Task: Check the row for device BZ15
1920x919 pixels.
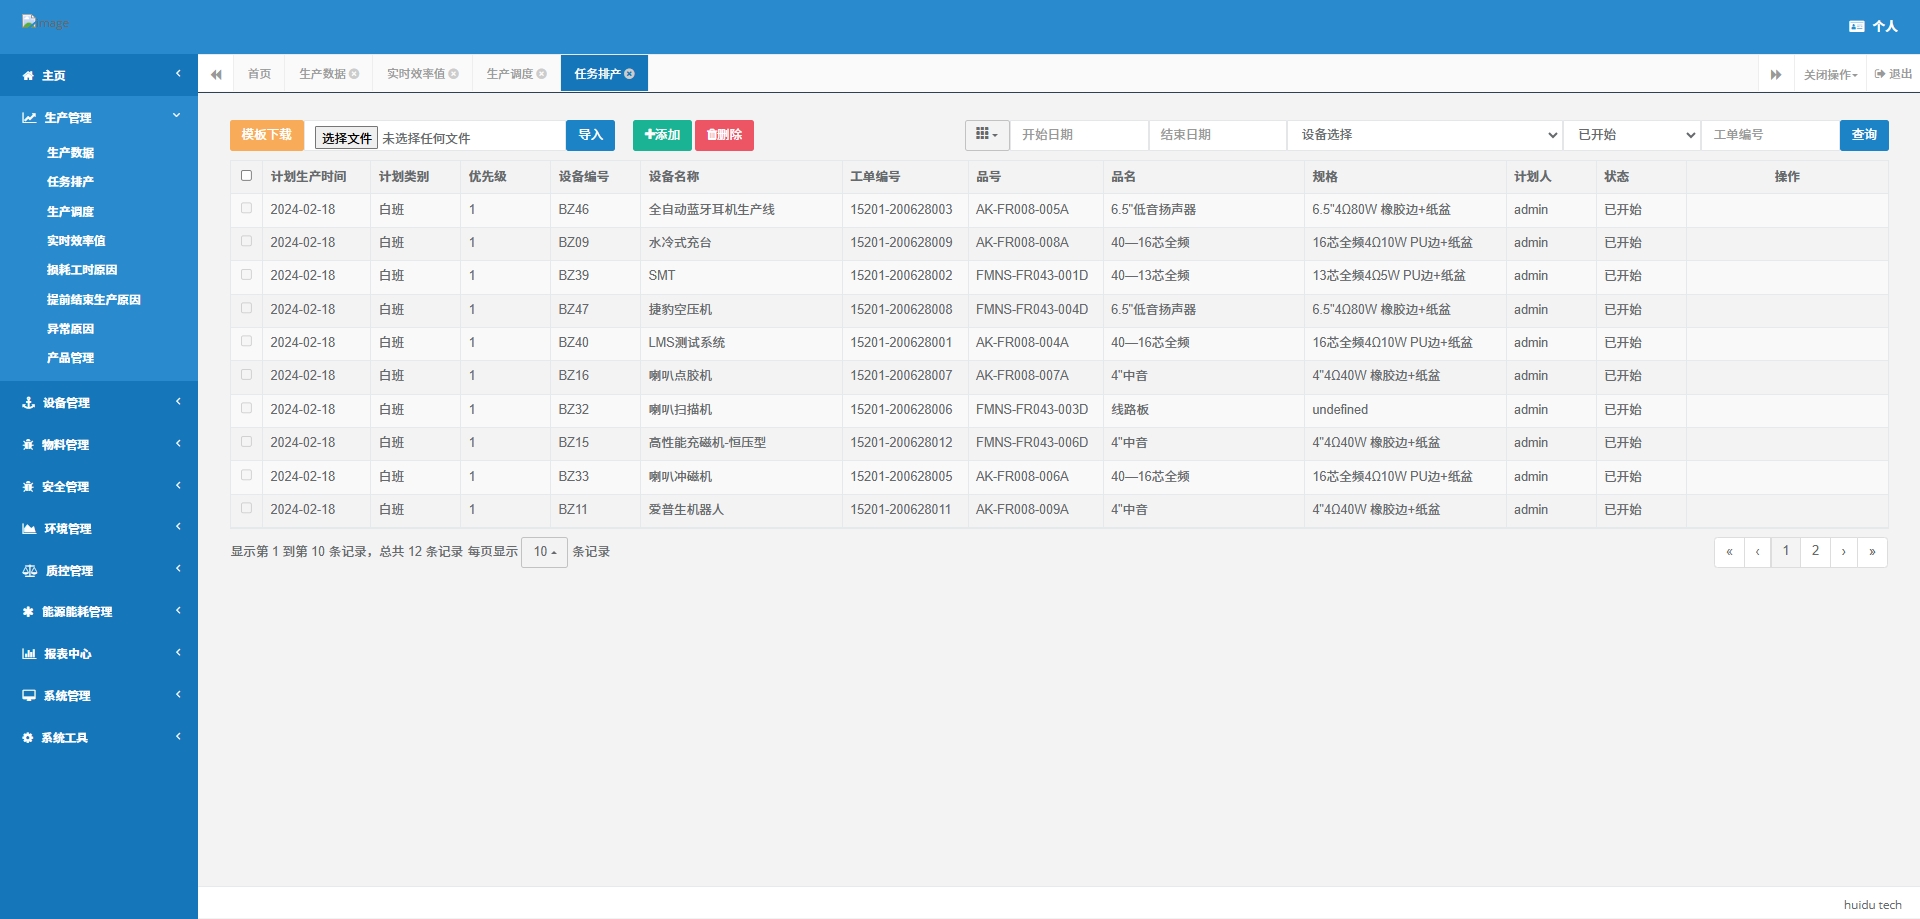Action: pos(246,442)
